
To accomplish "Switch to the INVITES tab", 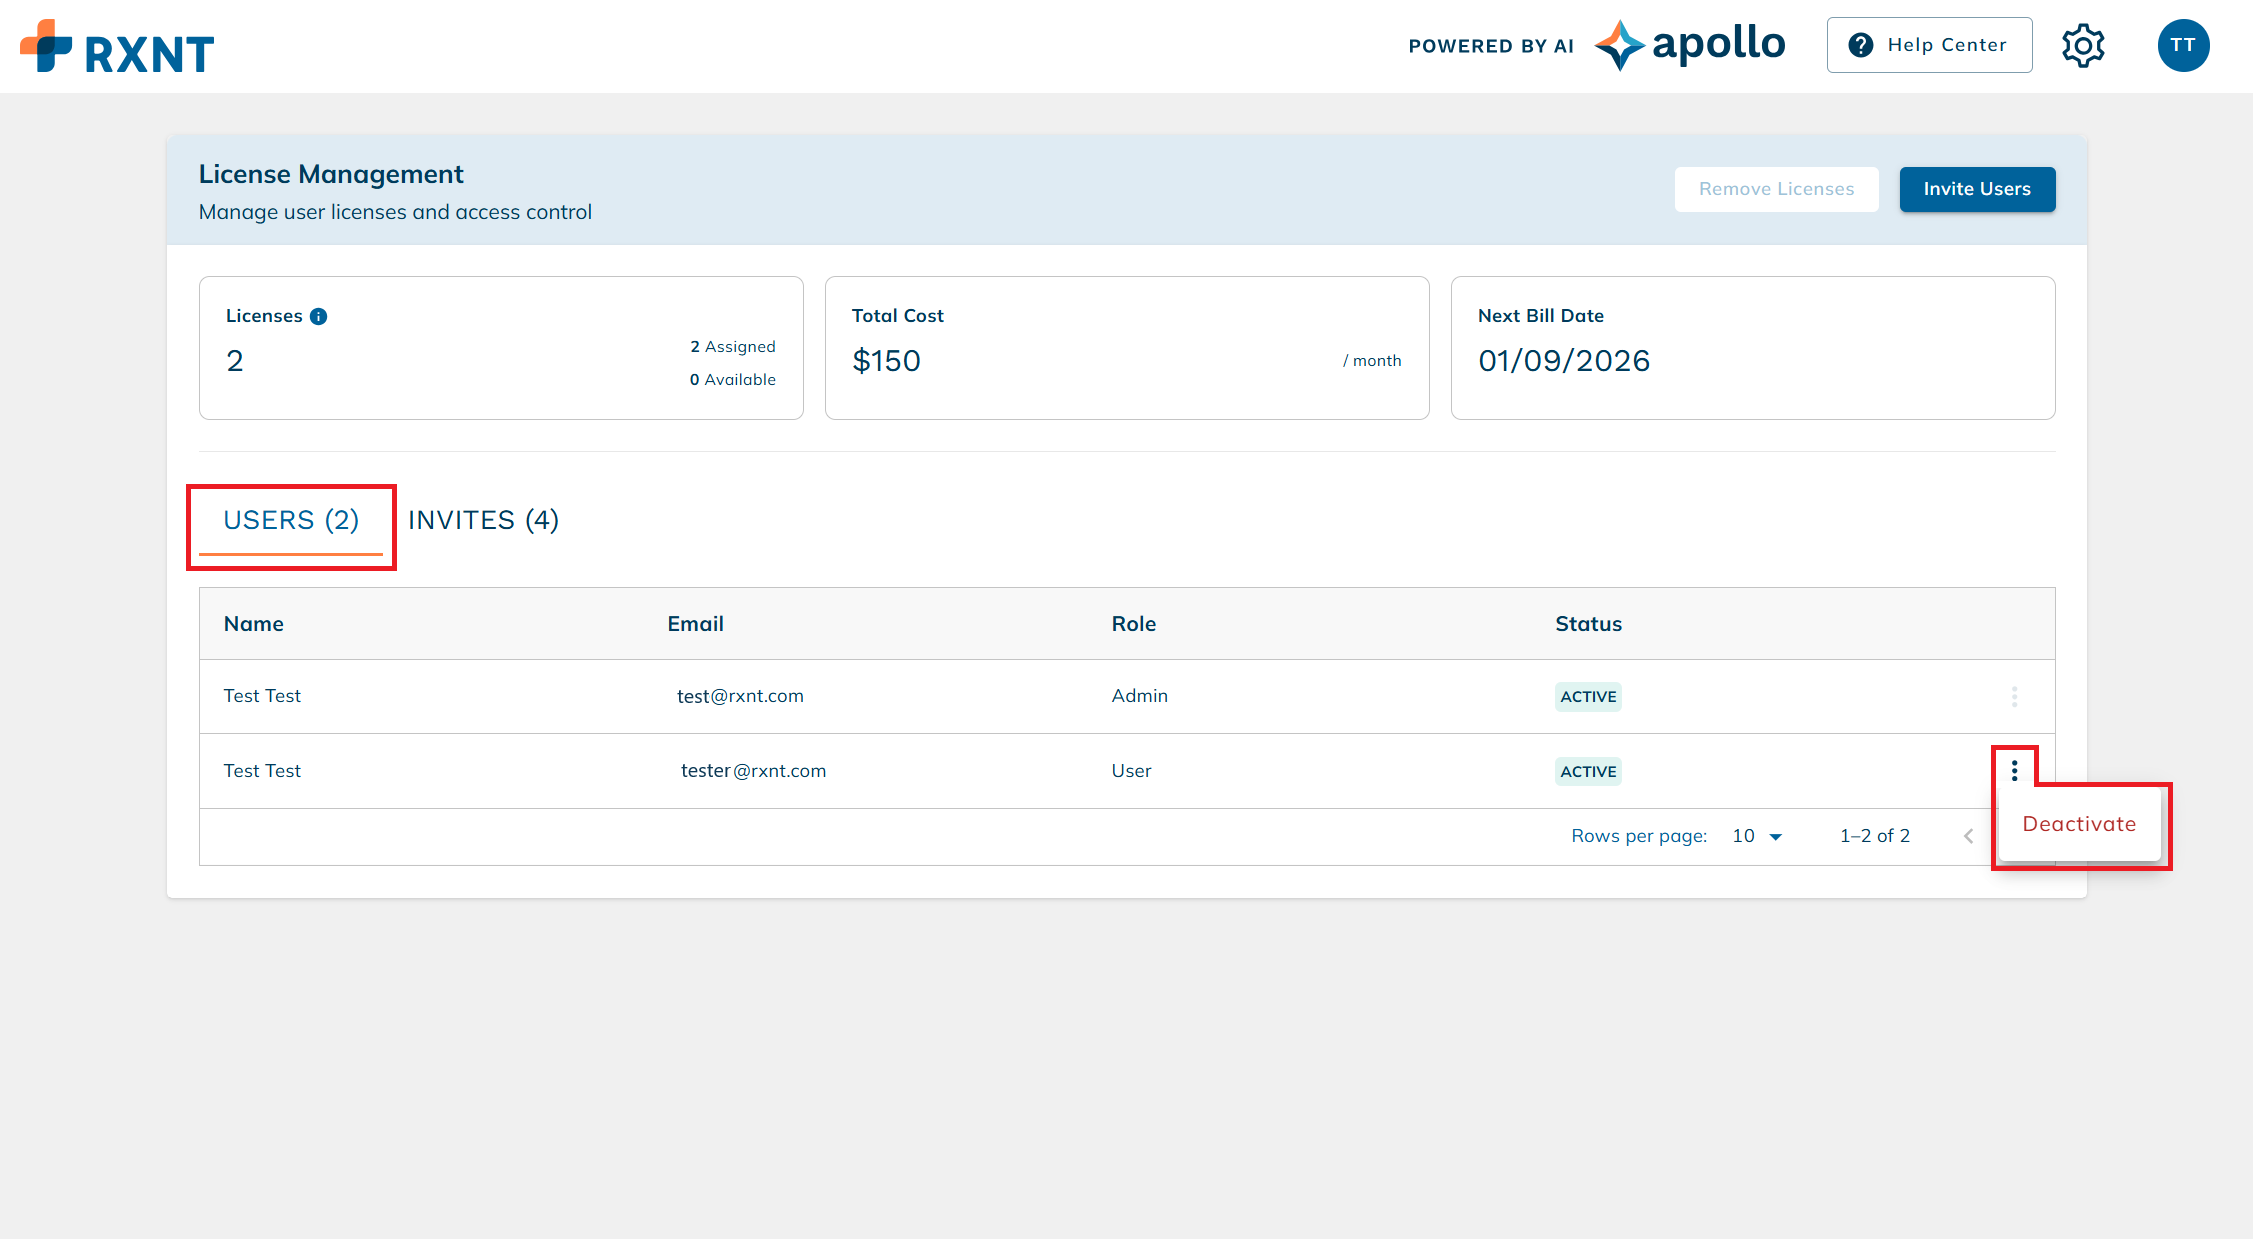I will [483, 519].
